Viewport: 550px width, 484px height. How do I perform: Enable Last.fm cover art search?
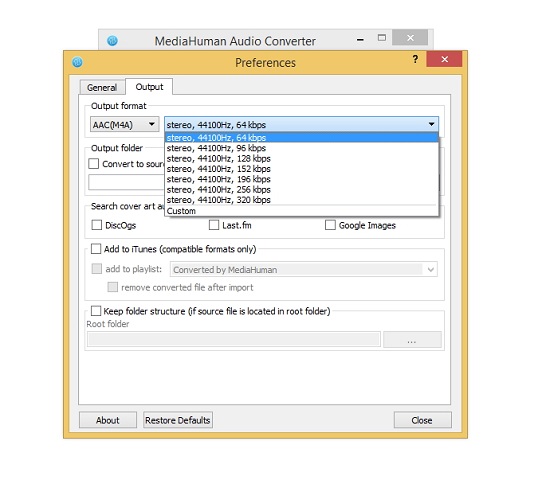point(214,225)
